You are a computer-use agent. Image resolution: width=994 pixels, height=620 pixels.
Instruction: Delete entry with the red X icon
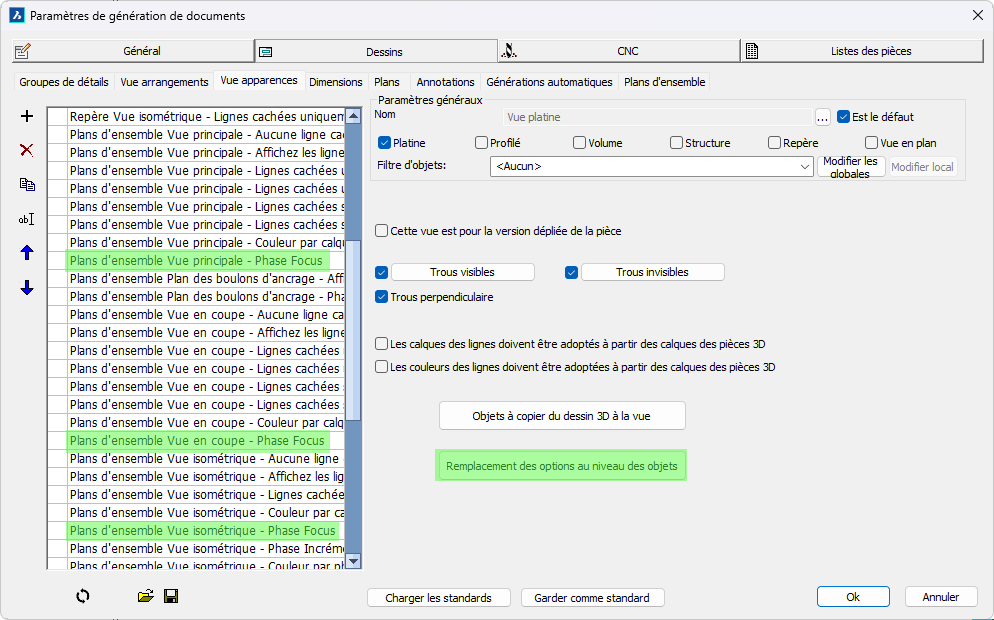(x=27, y=150)
